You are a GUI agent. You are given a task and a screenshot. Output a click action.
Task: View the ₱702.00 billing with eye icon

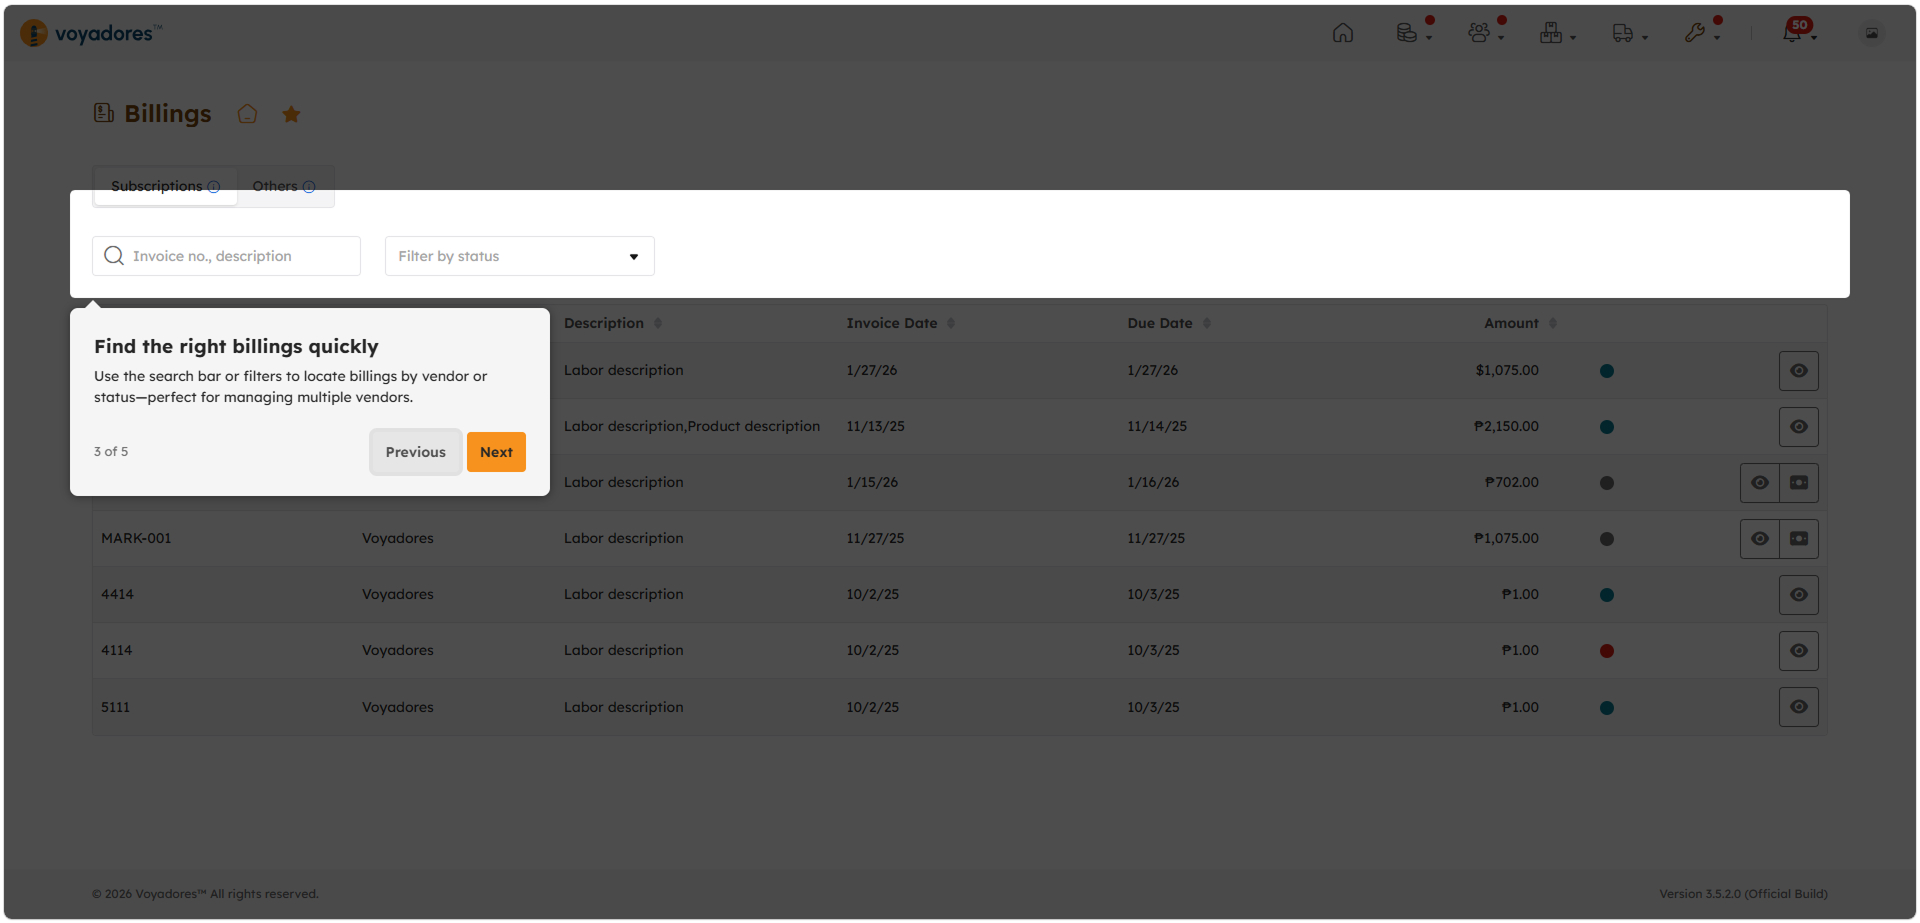tap(1760, 483)
